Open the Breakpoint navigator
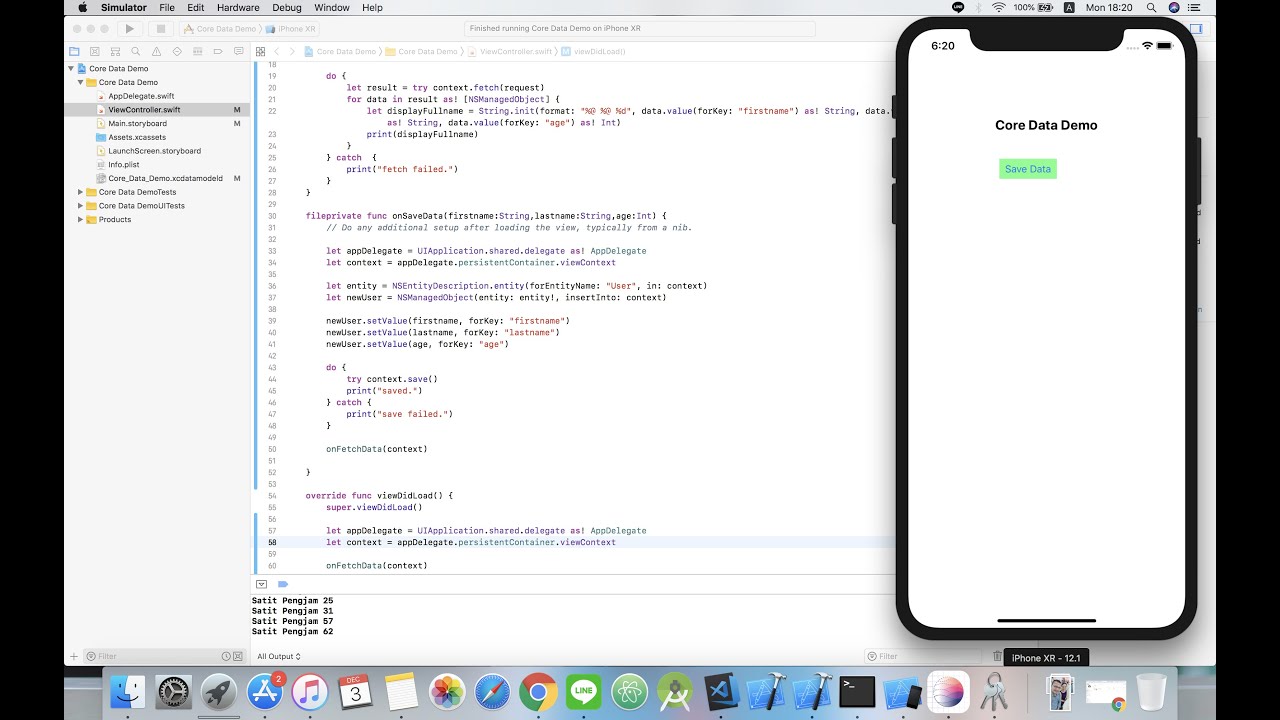Image resolution: width=1280 pixels, height=720 pixels. click(218, 51)
